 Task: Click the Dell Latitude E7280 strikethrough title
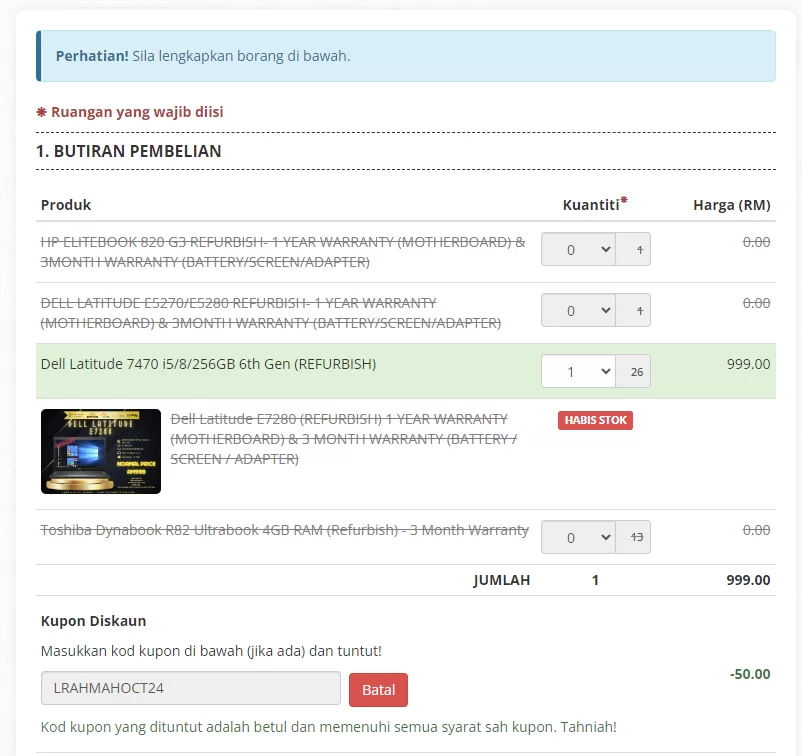pos(344,439)
